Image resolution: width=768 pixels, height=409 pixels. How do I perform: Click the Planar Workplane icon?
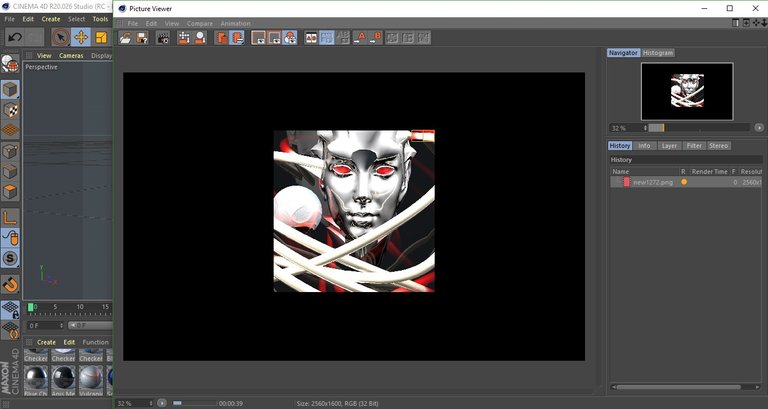[x=10, y=330]
